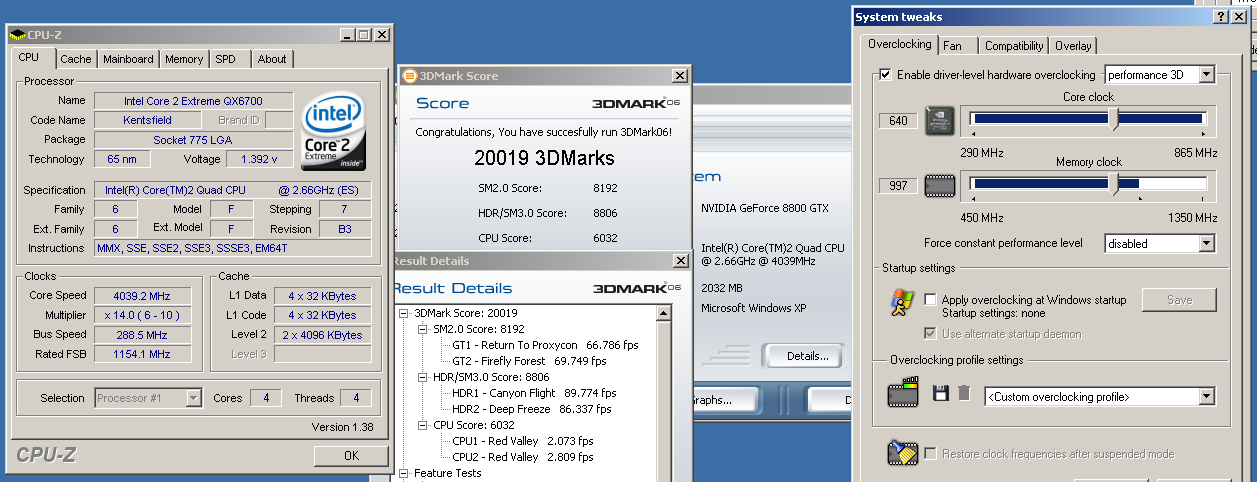This screenshot has height=482, width=1257.
Task: Click the save overclocking profile floppy icon
Action: tap(940, 393)
